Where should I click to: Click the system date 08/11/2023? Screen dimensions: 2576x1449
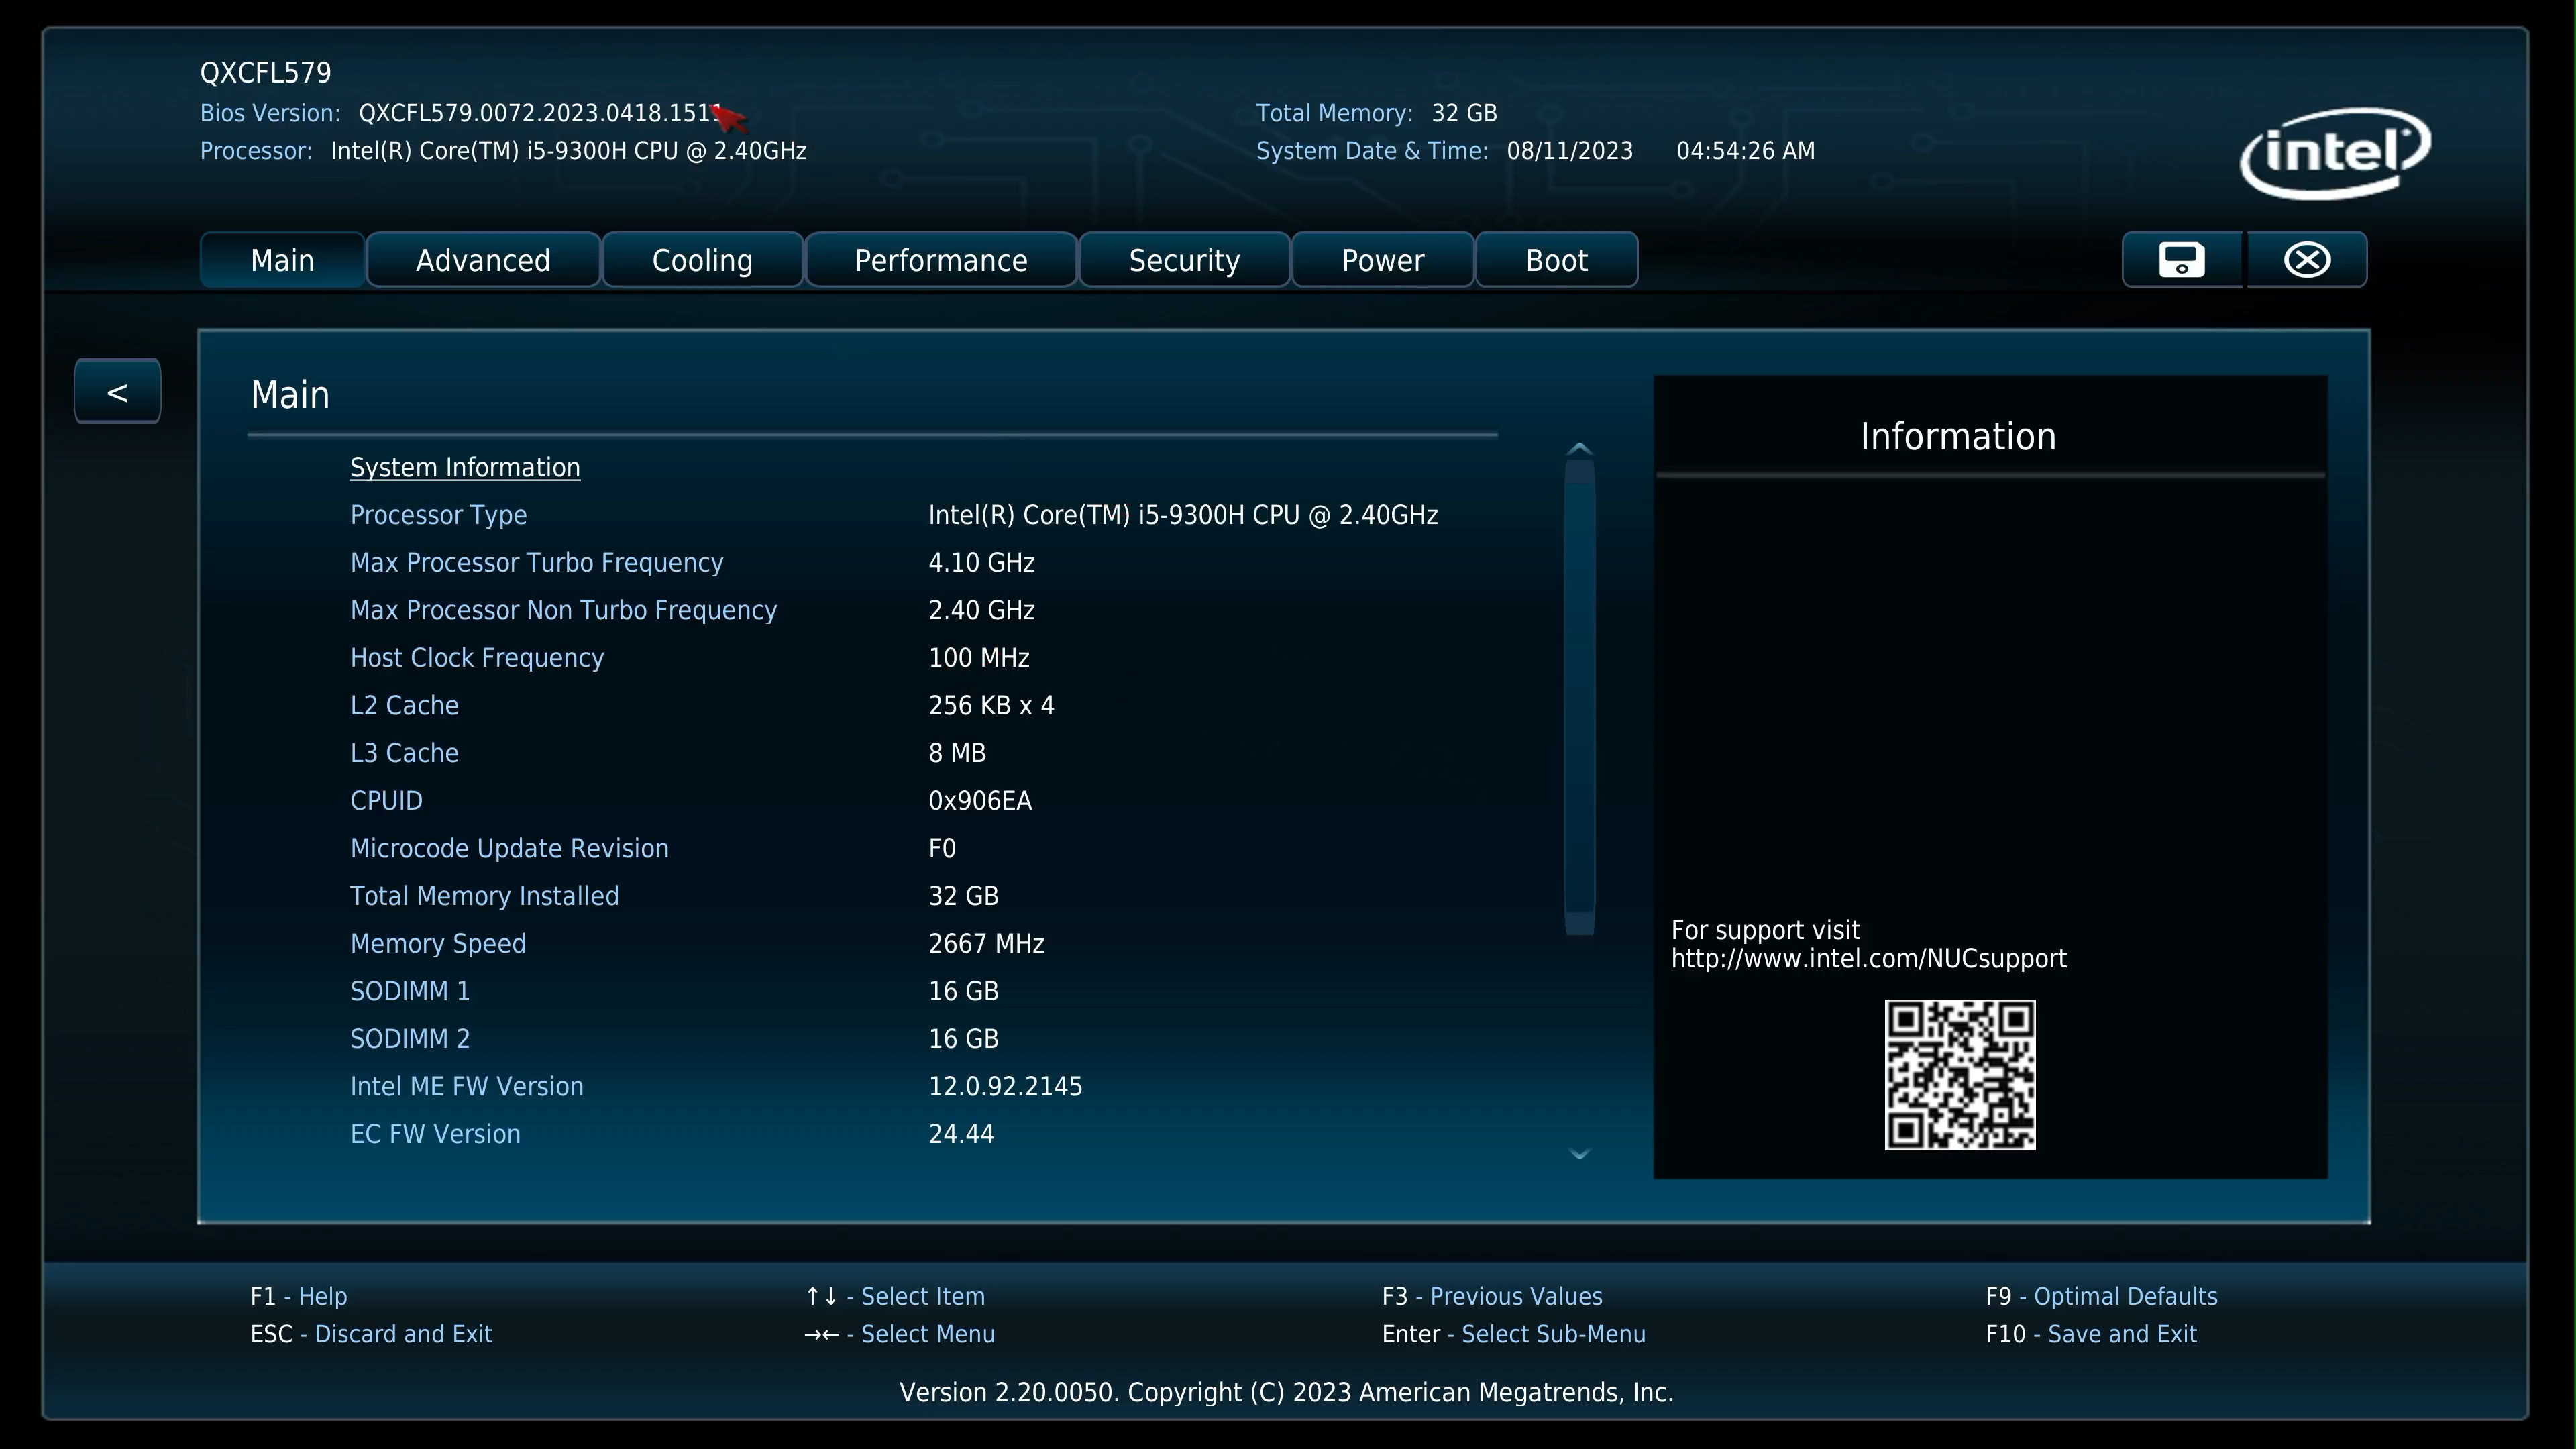pos(1569,151)
